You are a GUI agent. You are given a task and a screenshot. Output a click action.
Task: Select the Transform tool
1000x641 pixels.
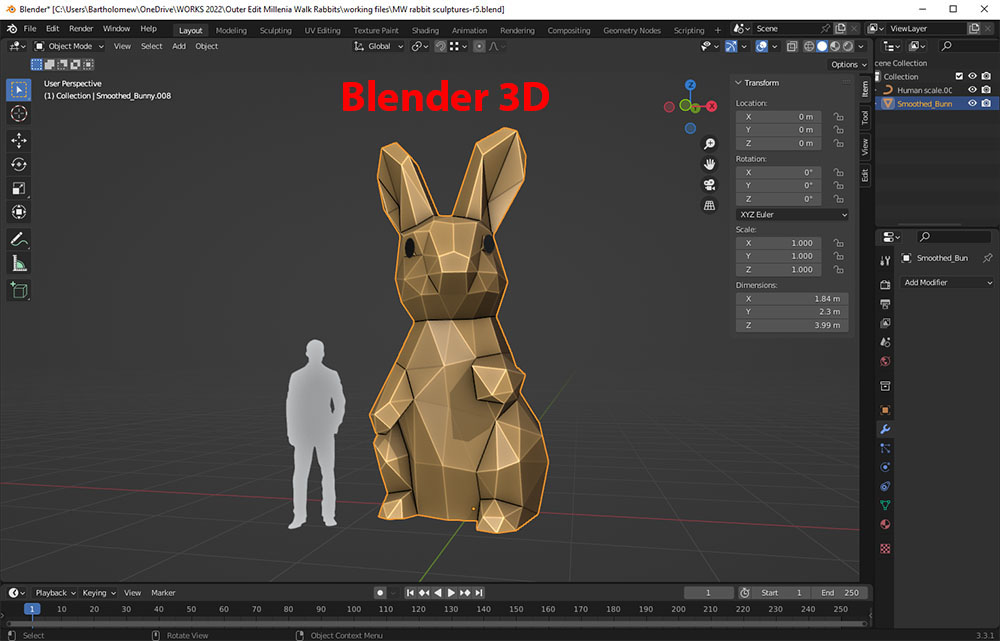point(18,212)
